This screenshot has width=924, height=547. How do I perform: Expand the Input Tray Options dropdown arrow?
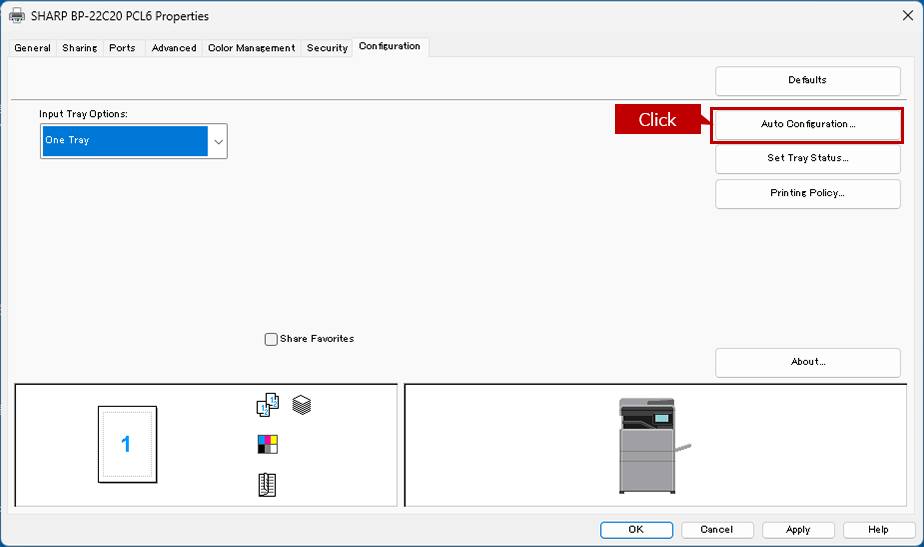[218, 141]
